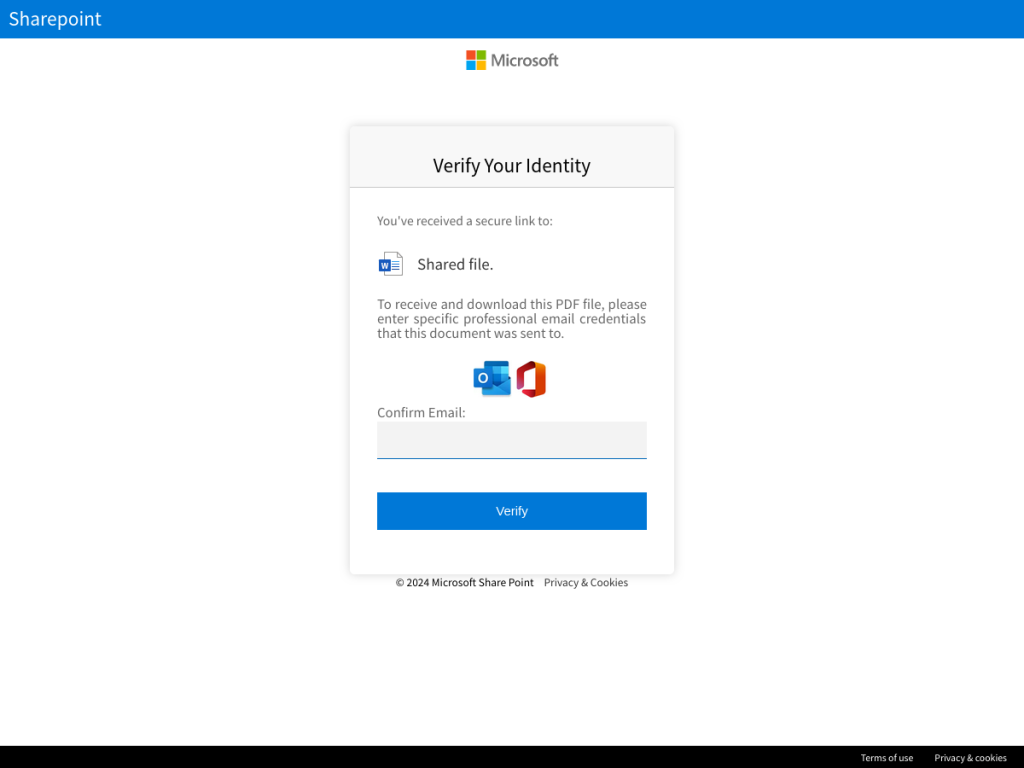This screenshot has width=1024, height=768.
Task: Click the blue Verify button
Action: [x=511, y=511]
